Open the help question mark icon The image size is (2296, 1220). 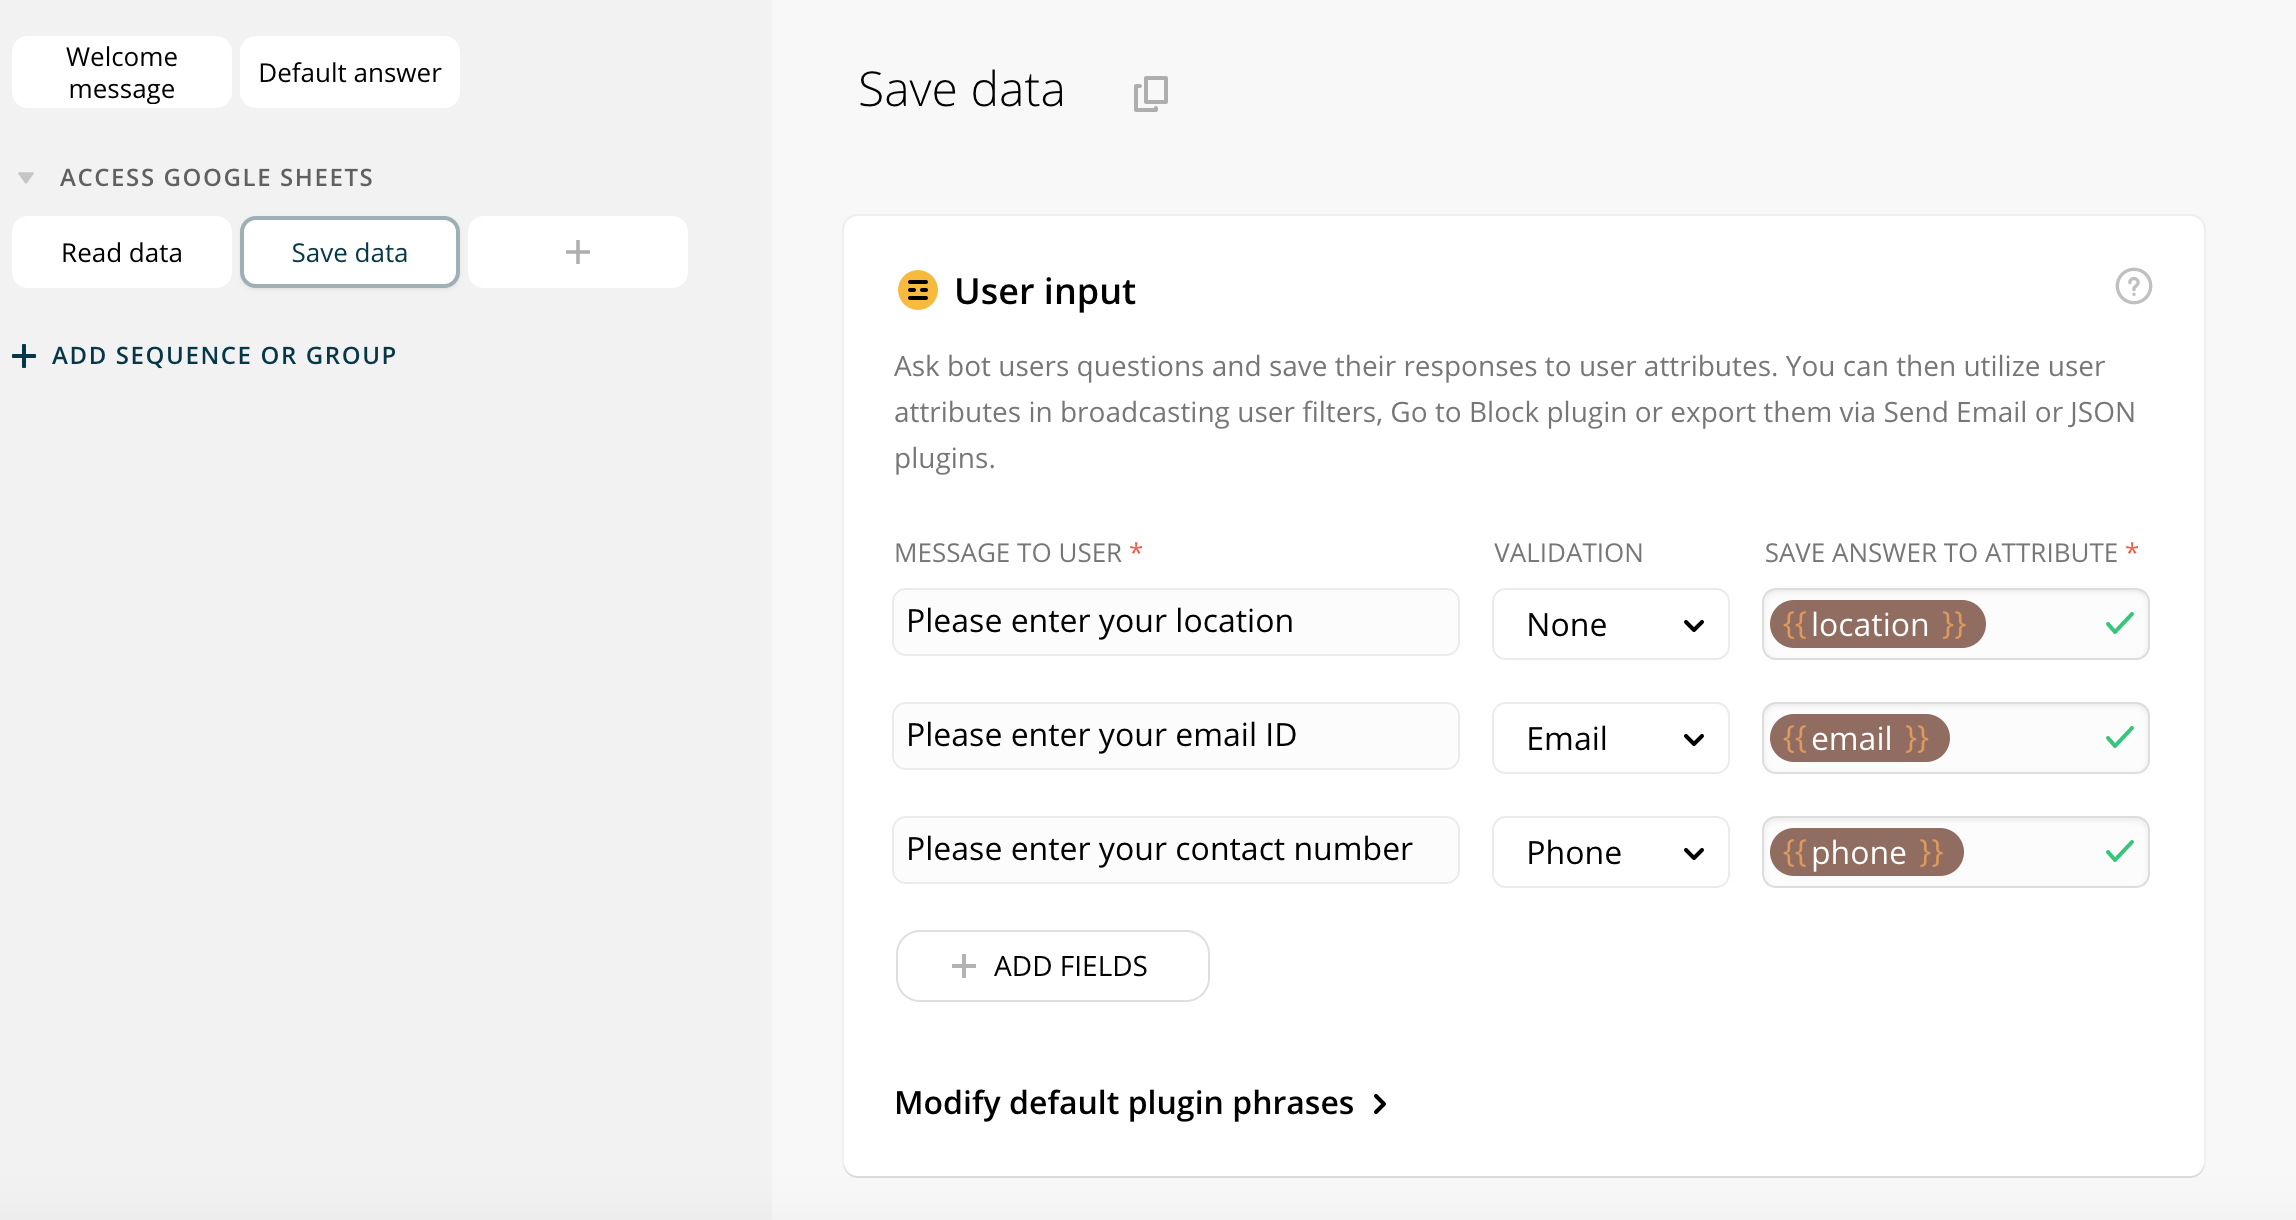[2133, 287]
